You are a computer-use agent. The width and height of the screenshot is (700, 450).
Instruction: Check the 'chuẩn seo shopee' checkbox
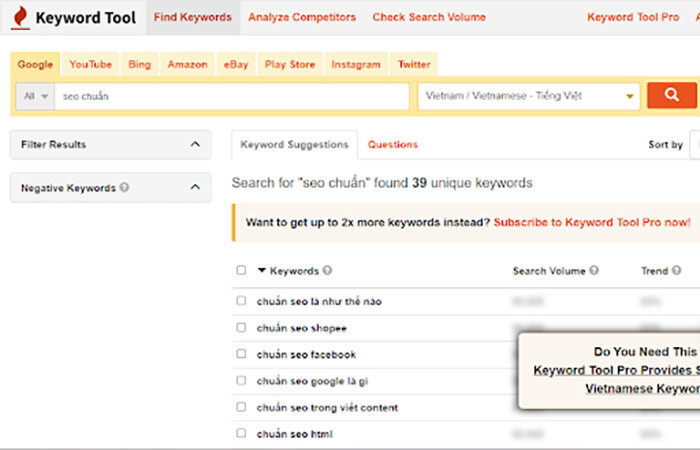241,327
